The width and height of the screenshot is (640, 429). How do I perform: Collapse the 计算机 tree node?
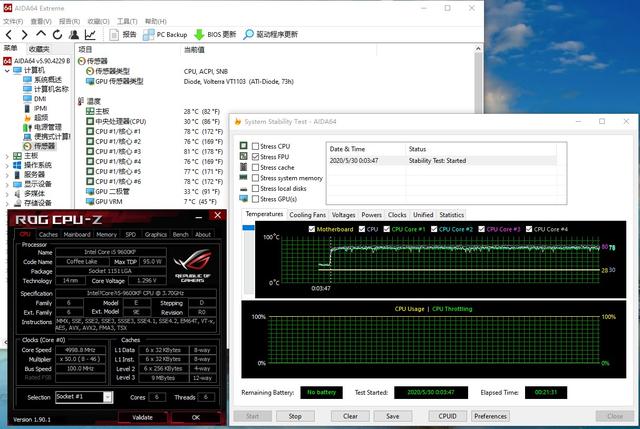click(7, 71)
